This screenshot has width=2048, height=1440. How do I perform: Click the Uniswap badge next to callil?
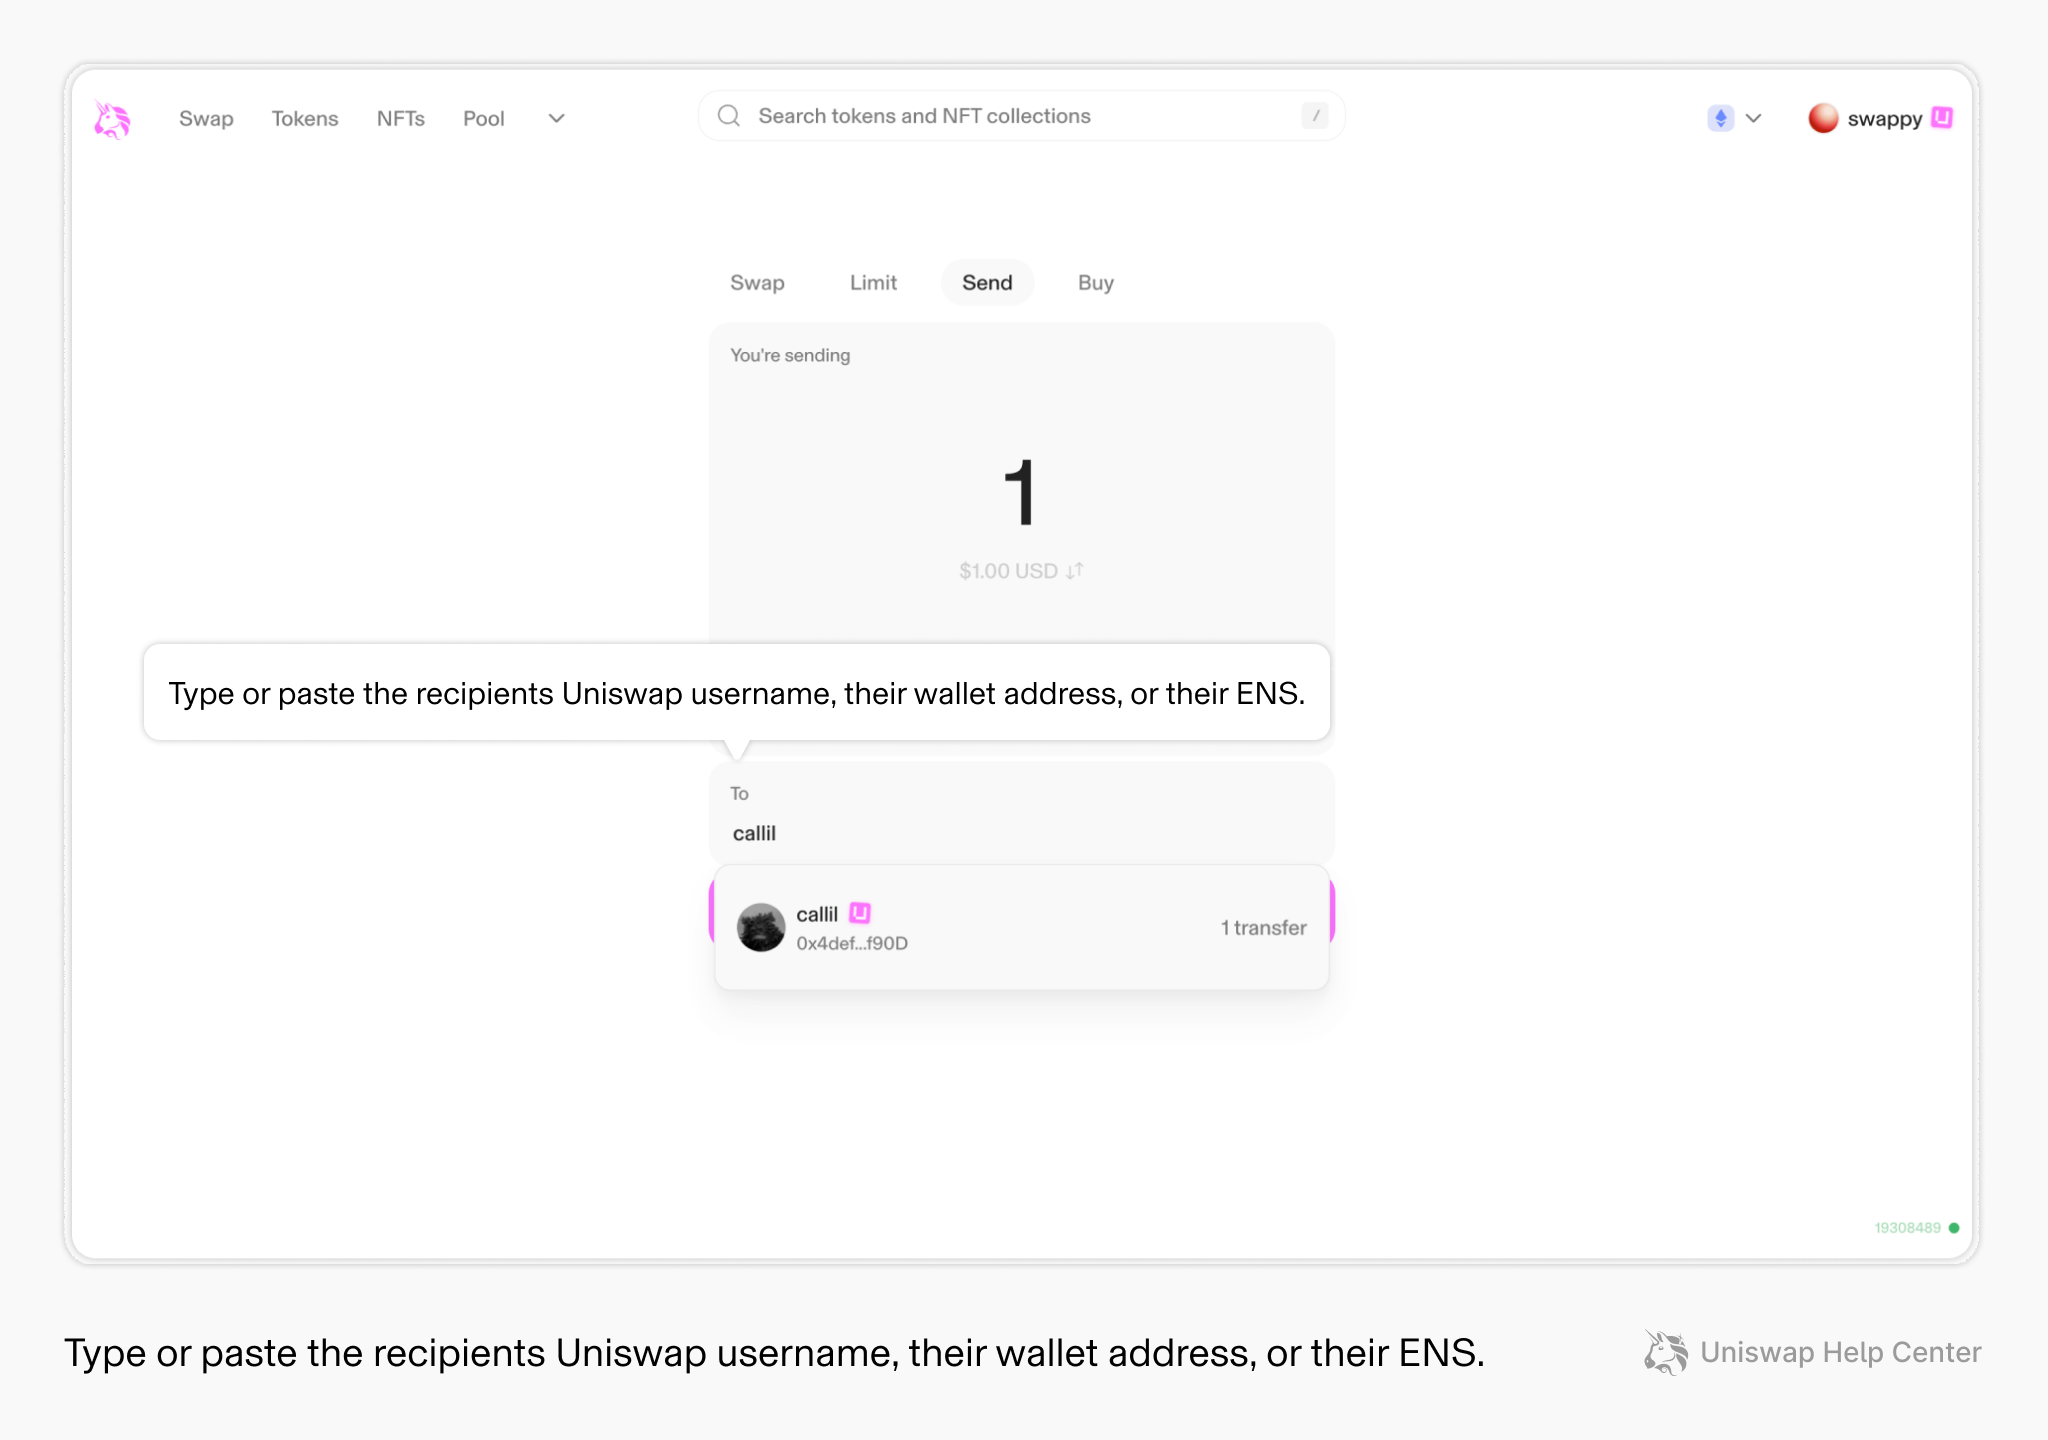pyautogui.click(x=860, y=913)
